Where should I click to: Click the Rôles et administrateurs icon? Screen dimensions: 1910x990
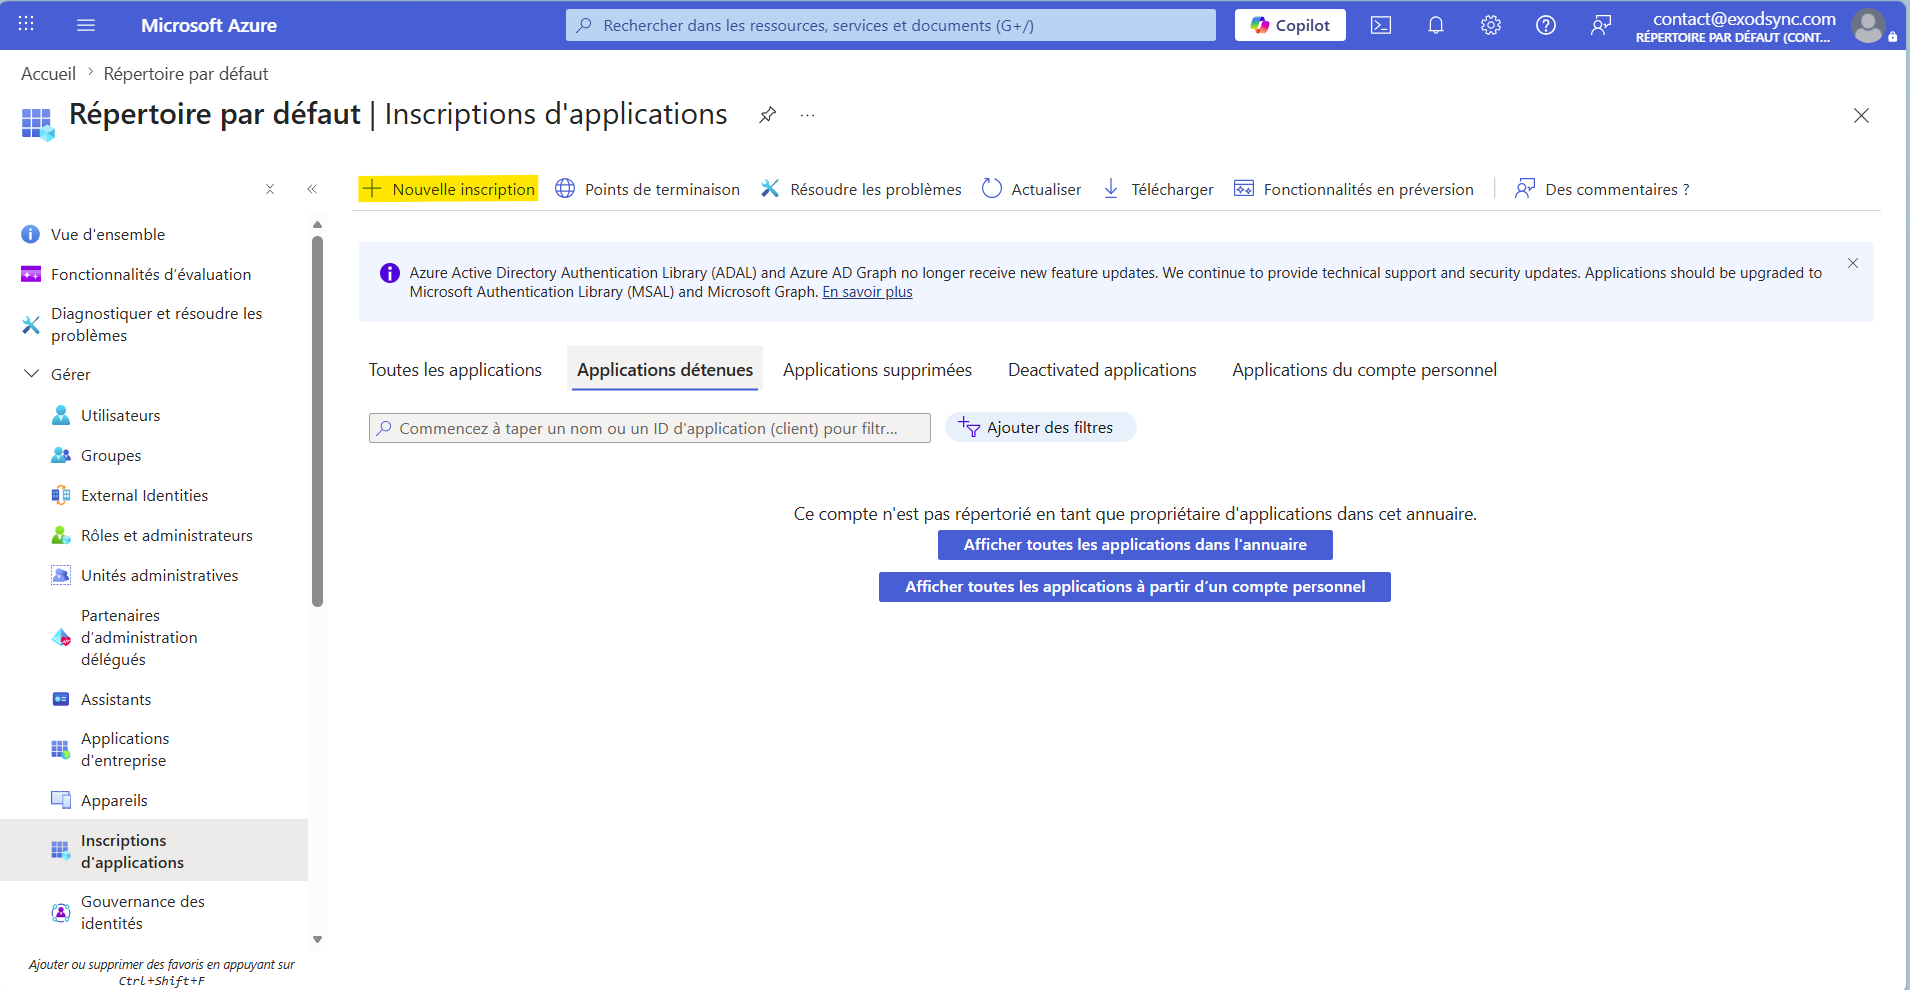point(61,535)
